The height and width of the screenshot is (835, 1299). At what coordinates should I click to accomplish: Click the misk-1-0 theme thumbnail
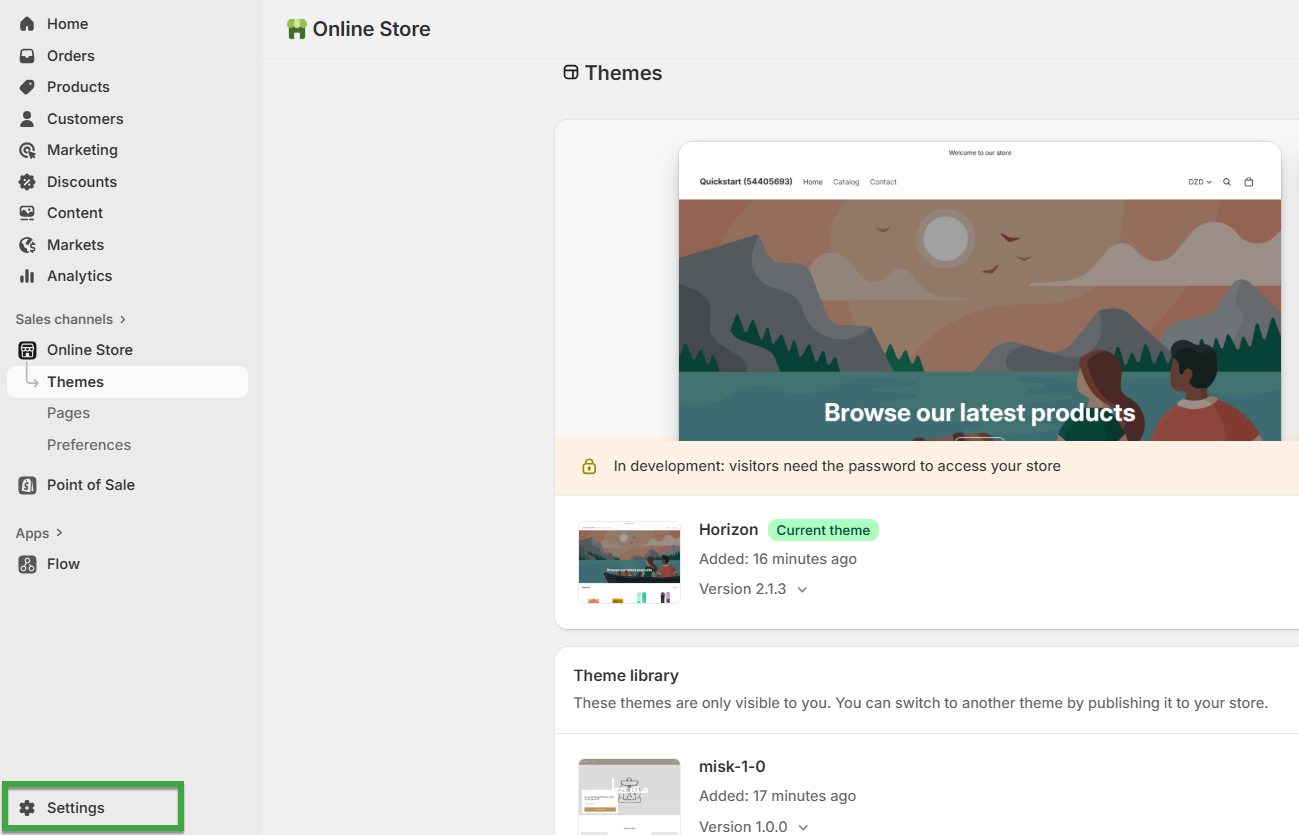pos(629,795)
